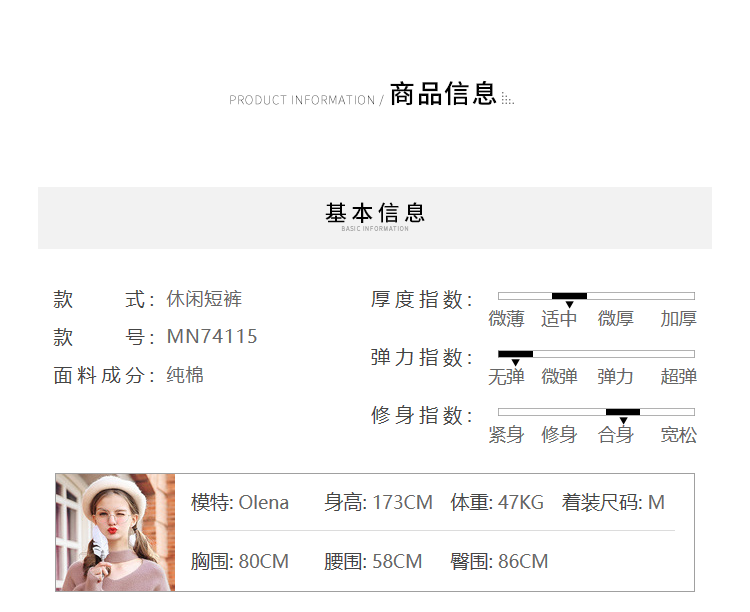Click the 着装尺码: M model size text
The width and height of the screenshot is (750, 612).
[x=613, y=503]
